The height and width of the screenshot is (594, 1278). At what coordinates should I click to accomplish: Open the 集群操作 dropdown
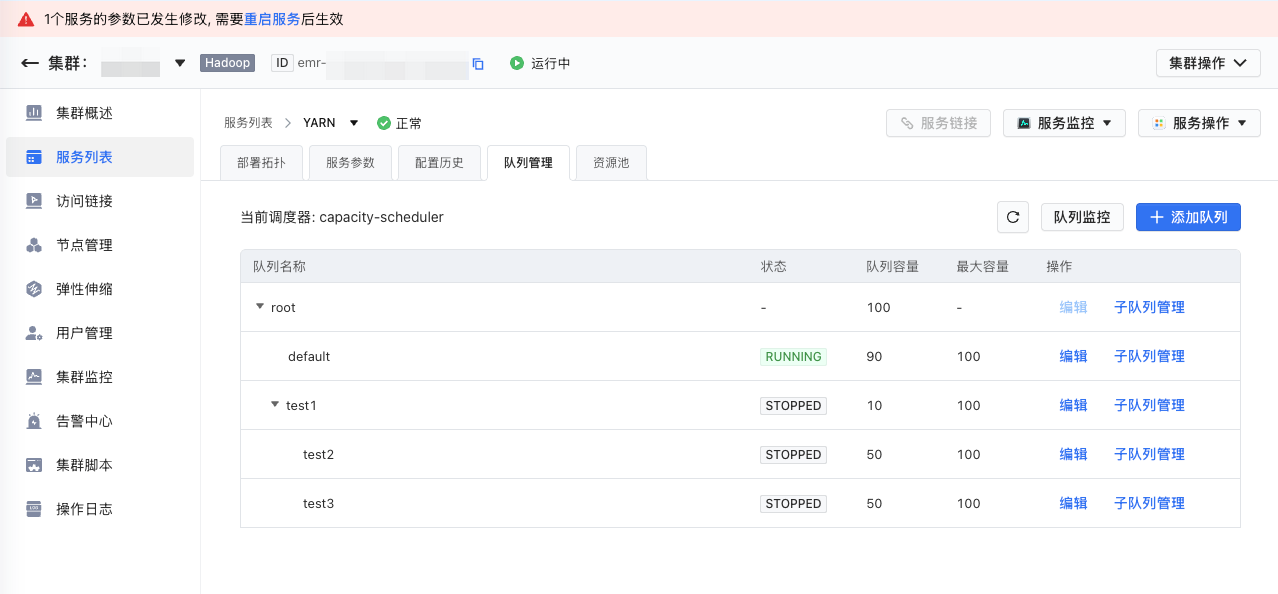(1208, 63)
